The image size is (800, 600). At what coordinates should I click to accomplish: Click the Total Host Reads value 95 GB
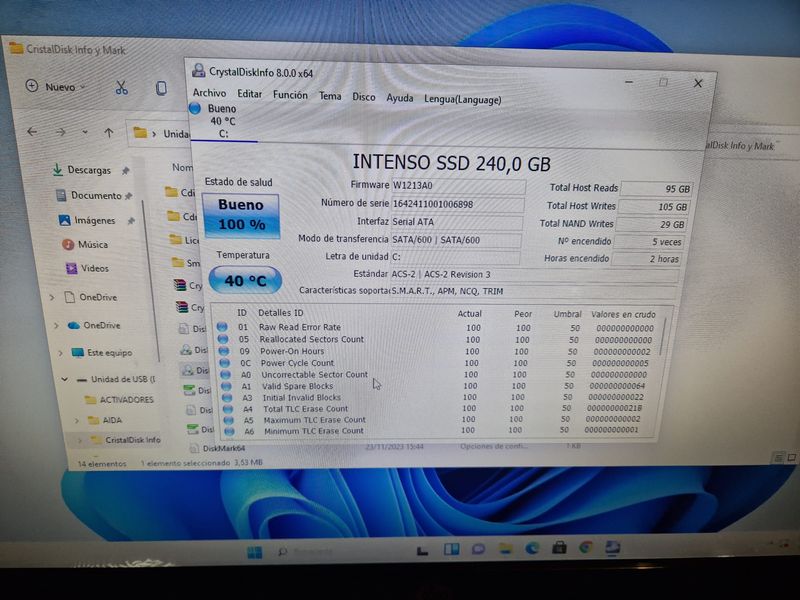click(656, 189)
